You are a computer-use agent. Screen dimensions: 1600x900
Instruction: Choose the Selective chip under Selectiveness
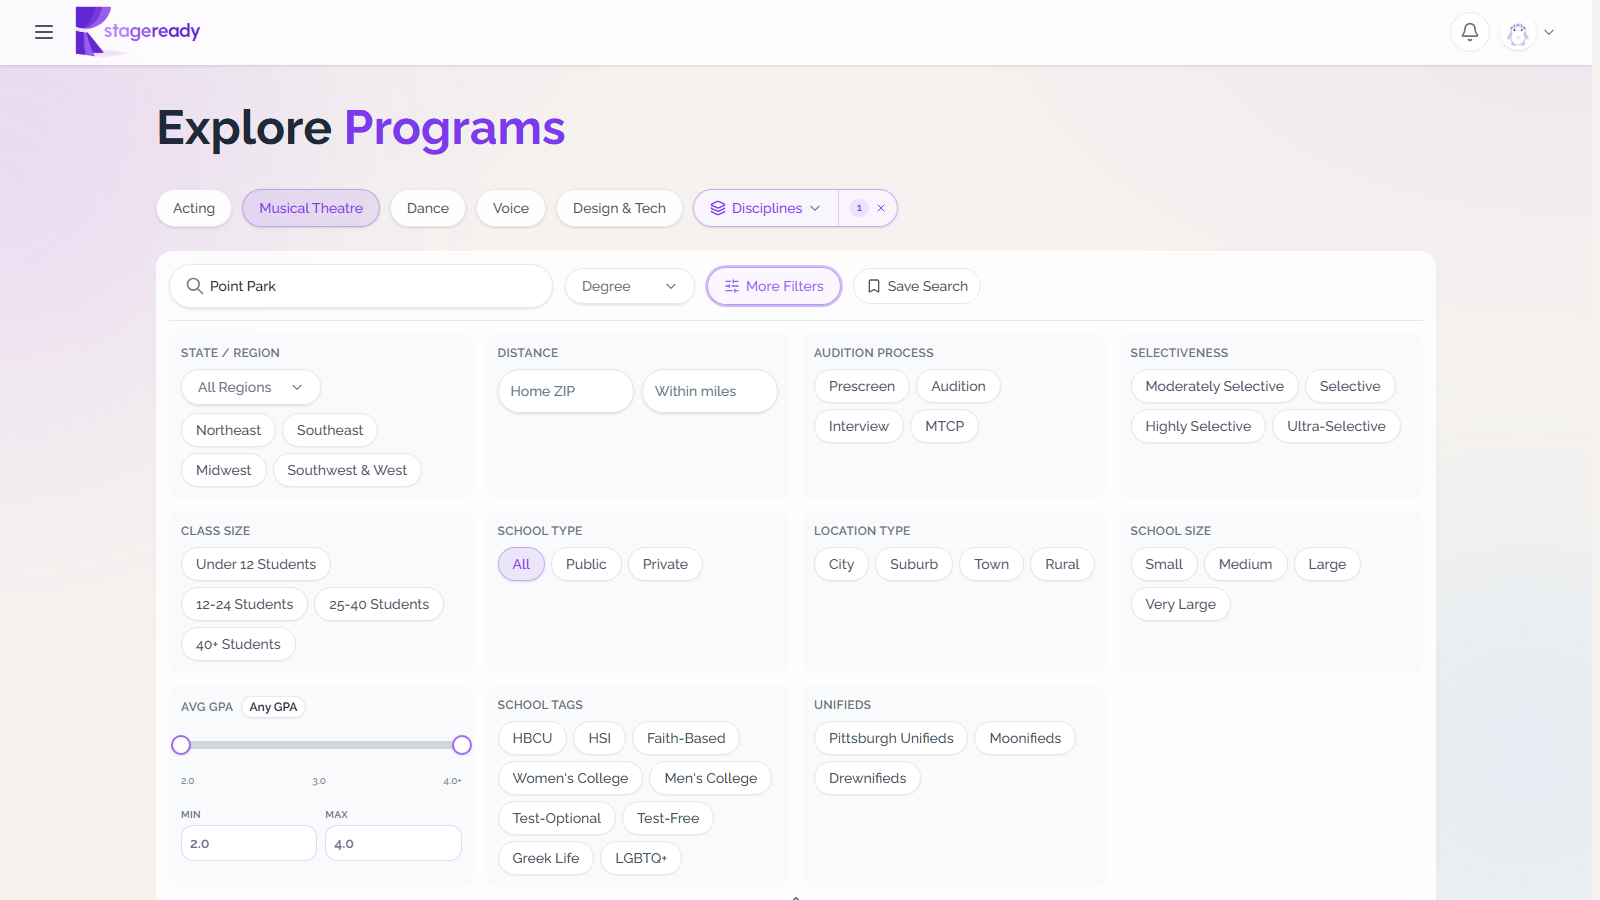(1350, 386)
